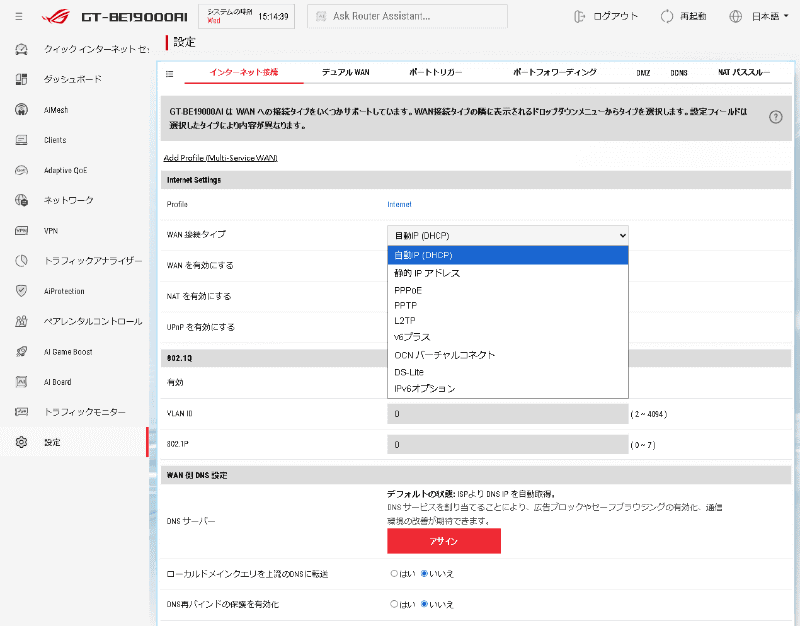
Task: Choose 自動IP (DHCP) option
Action: pyautogui.click(x=508, y=255)
